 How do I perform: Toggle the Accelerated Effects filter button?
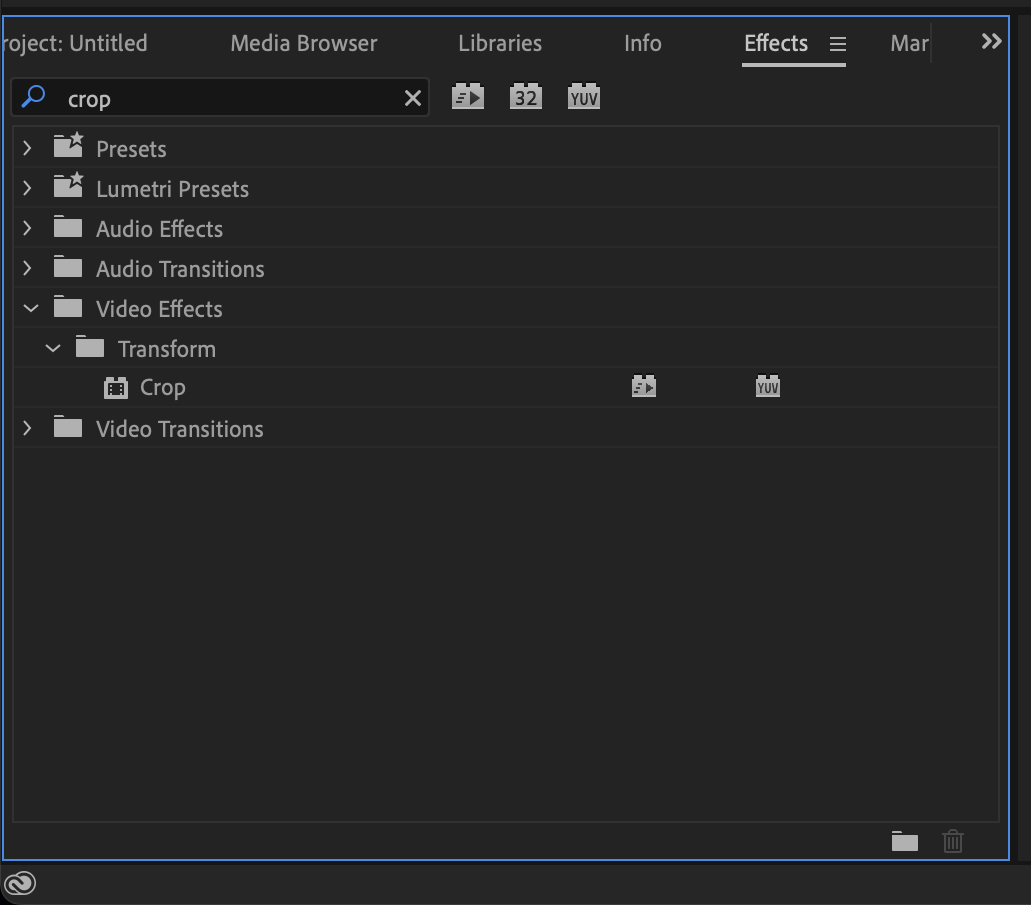tap(468, 97)
